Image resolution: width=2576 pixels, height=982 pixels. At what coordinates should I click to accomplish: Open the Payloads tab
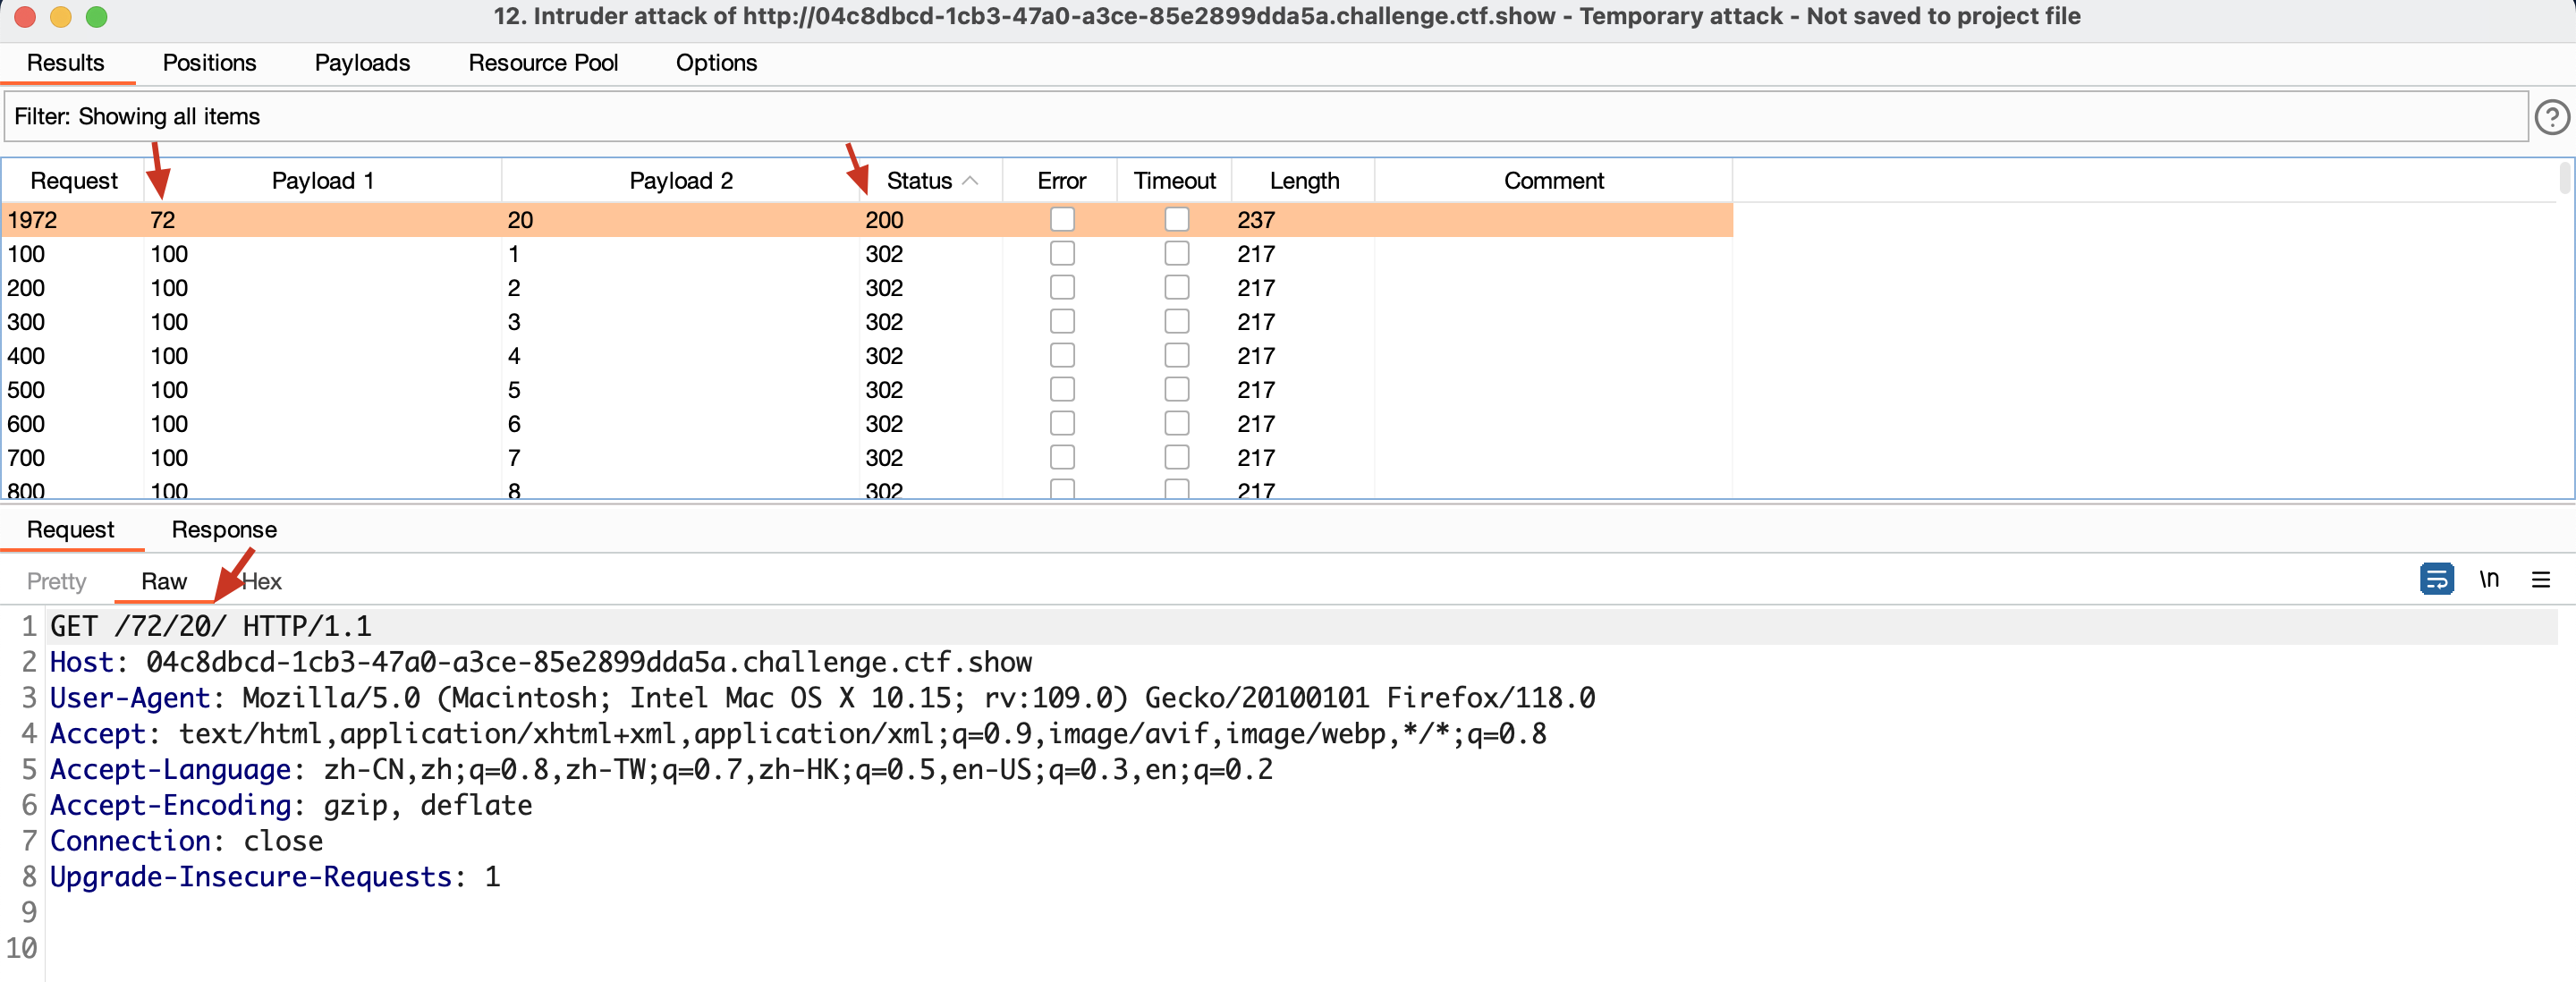point(362,63)
